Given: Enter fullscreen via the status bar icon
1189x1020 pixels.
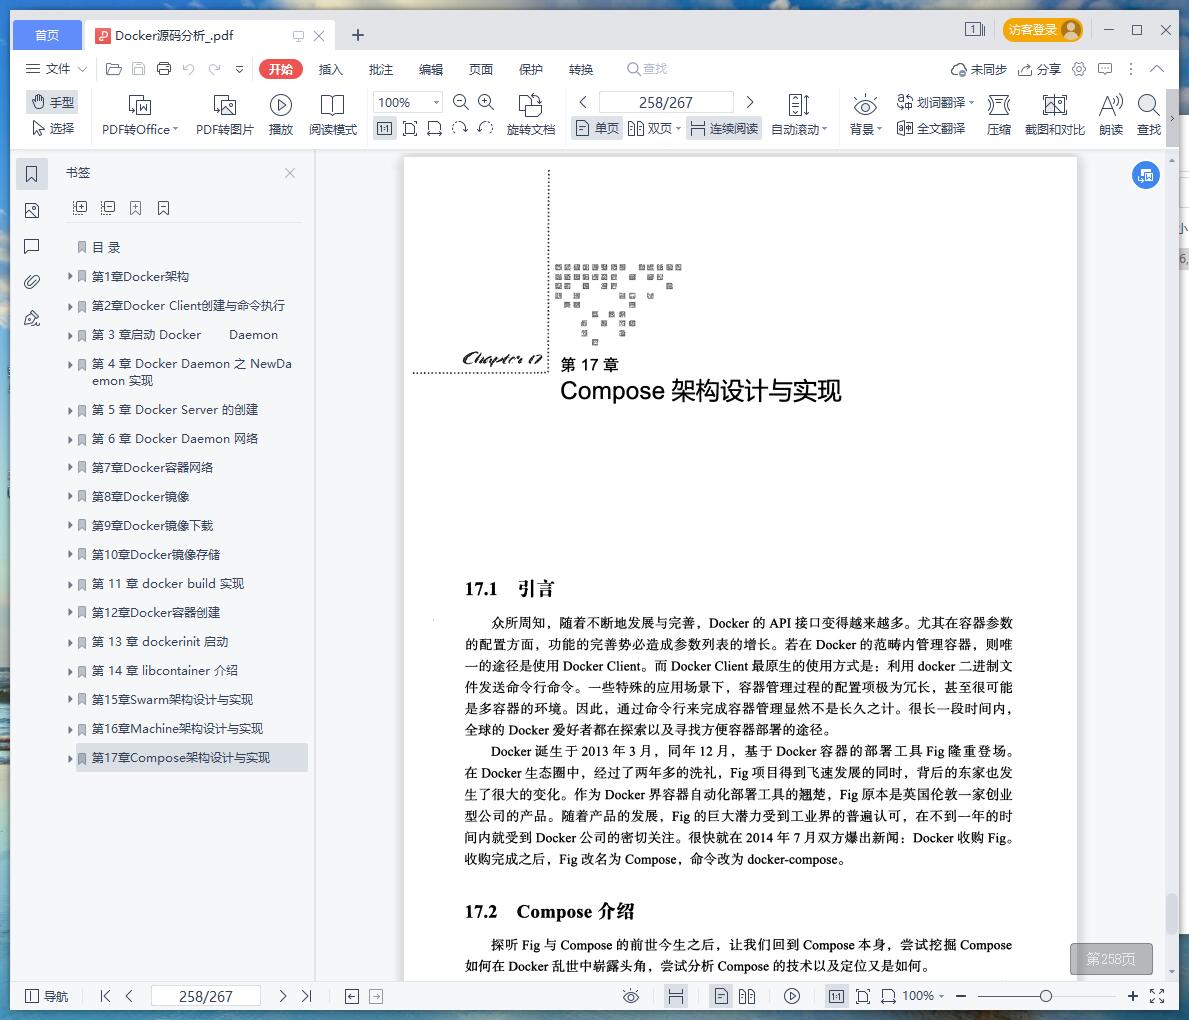Looking at the screenshot, I should pos(1157,996).
